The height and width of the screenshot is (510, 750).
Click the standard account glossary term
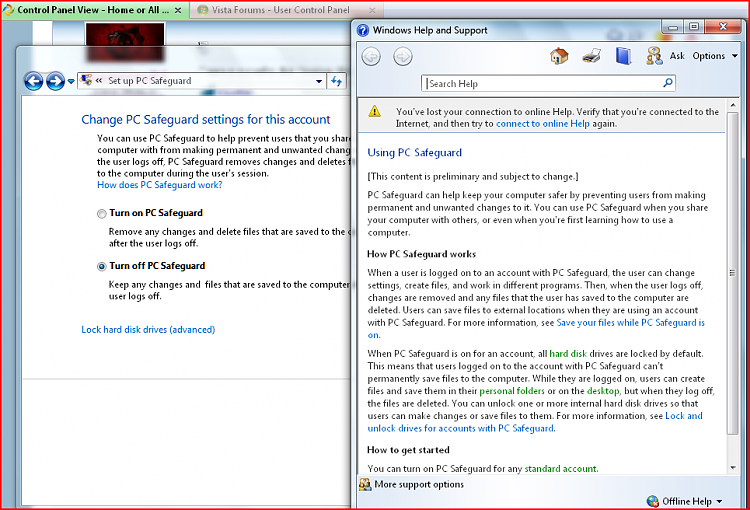560,468
